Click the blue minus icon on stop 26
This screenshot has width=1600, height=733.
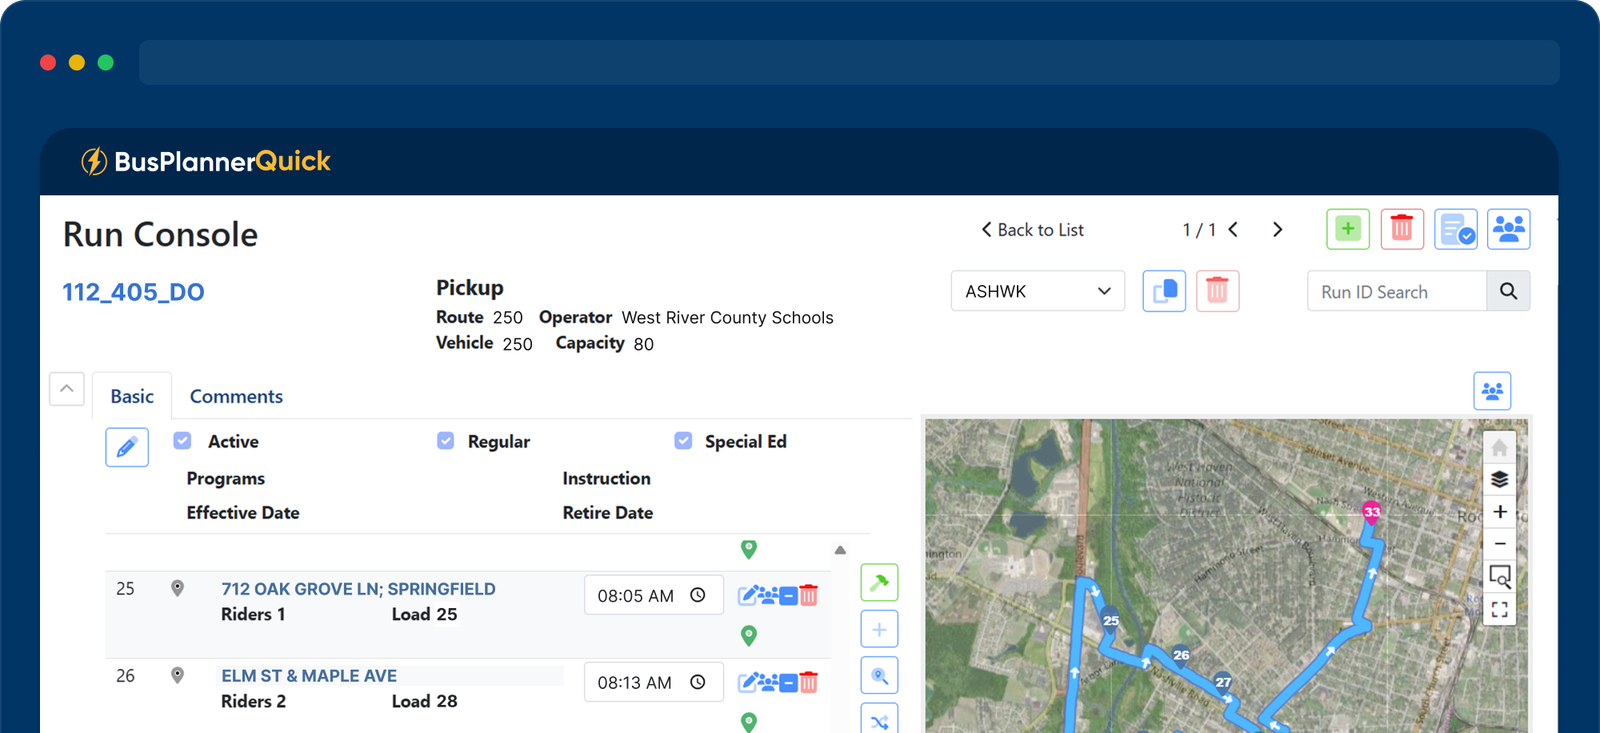tap(789, 683)
